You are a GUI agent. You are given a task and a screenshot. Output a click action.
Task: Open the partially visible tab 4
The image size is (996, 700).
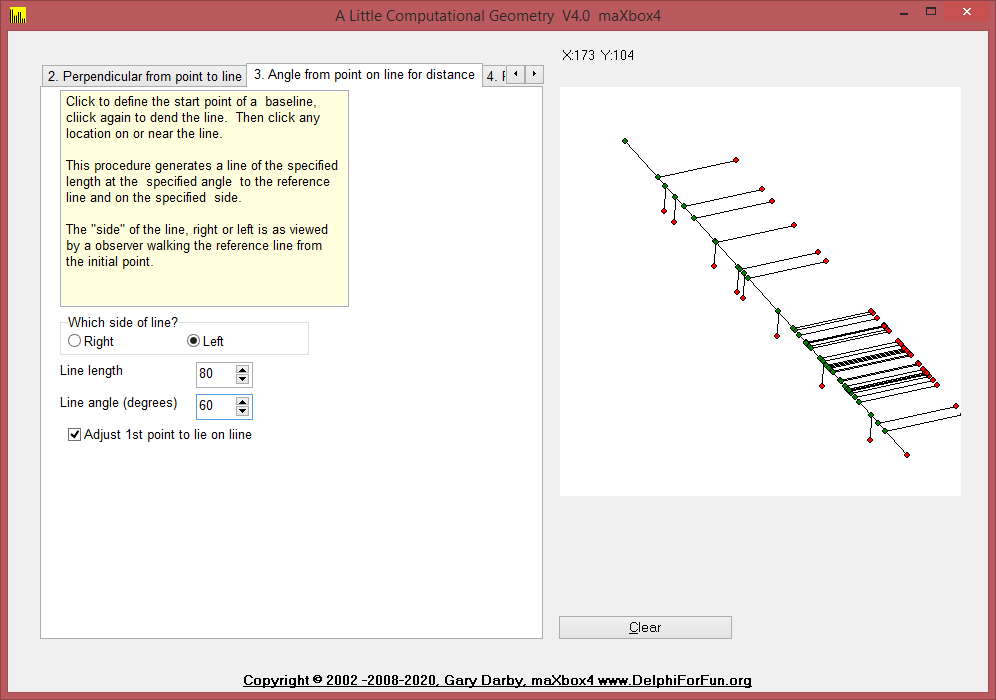coord(493,77)
